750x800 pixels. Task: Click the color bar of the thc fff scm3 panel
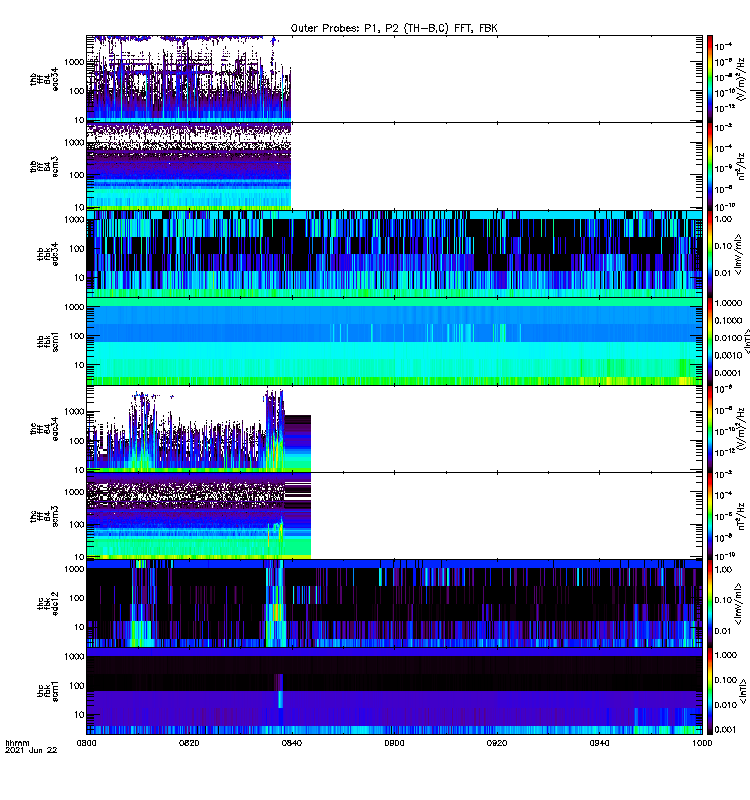coord(709,516)
